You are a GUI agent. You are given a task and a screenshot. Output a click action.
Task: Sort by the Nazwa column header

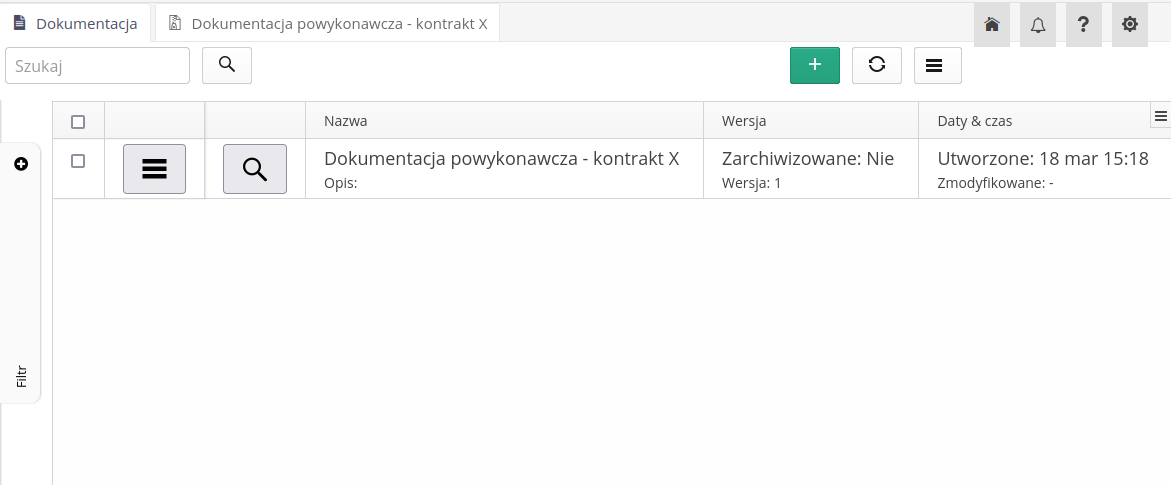(x=346, y=121)
